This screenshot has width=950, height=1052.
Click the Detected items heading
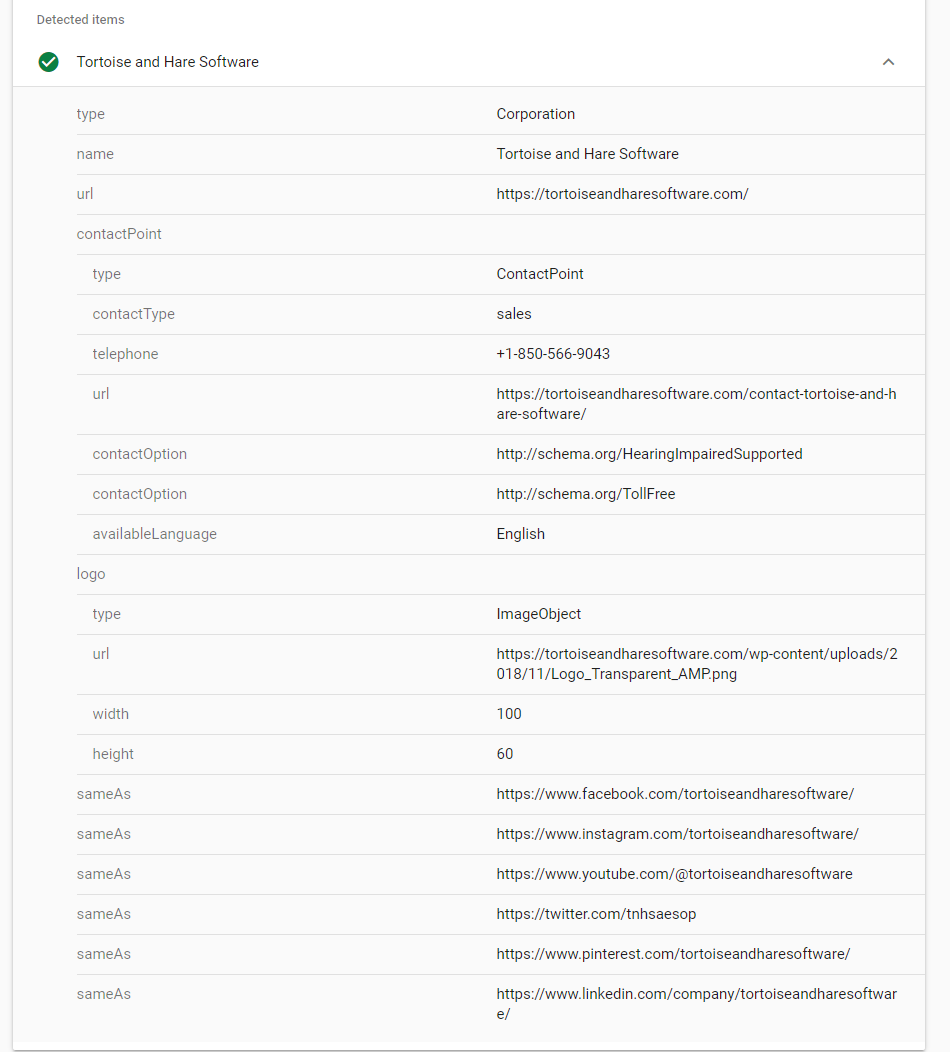(80, 20)
